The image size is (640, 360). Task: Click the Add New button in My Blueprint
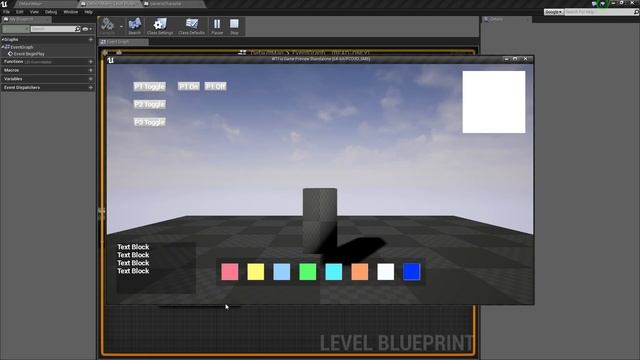pos(16,29)
